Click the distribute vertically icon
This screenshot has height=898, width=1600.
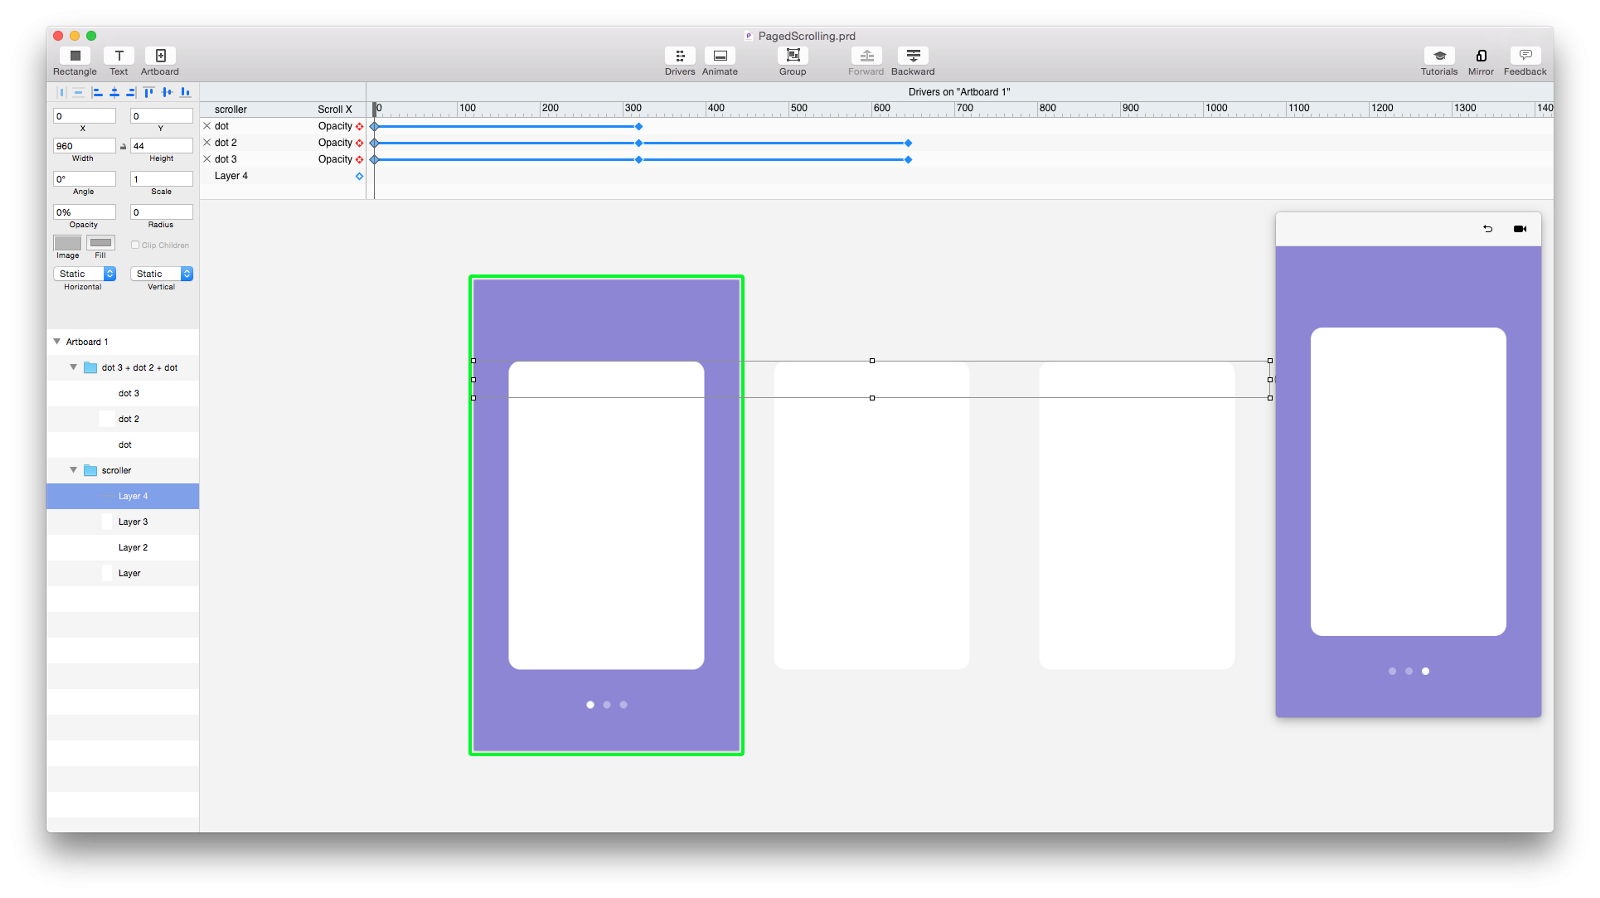(x=78, y=92)
